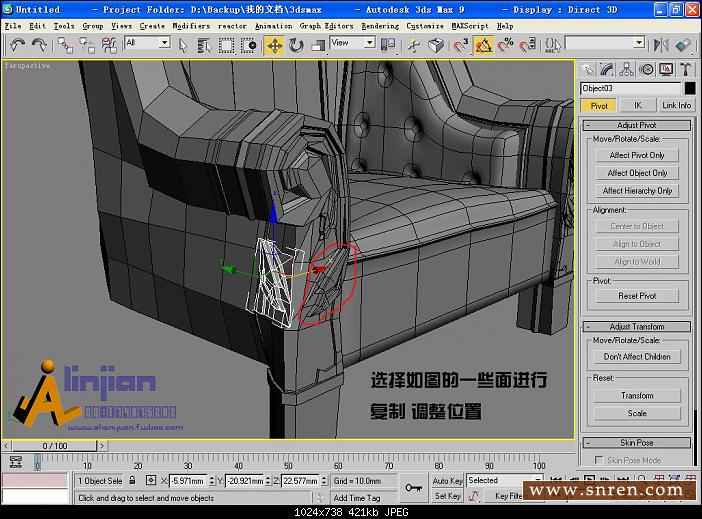Toggle the Angle Snap button
Viewport: 702px width, 519px height.
[x=484, y=45]
